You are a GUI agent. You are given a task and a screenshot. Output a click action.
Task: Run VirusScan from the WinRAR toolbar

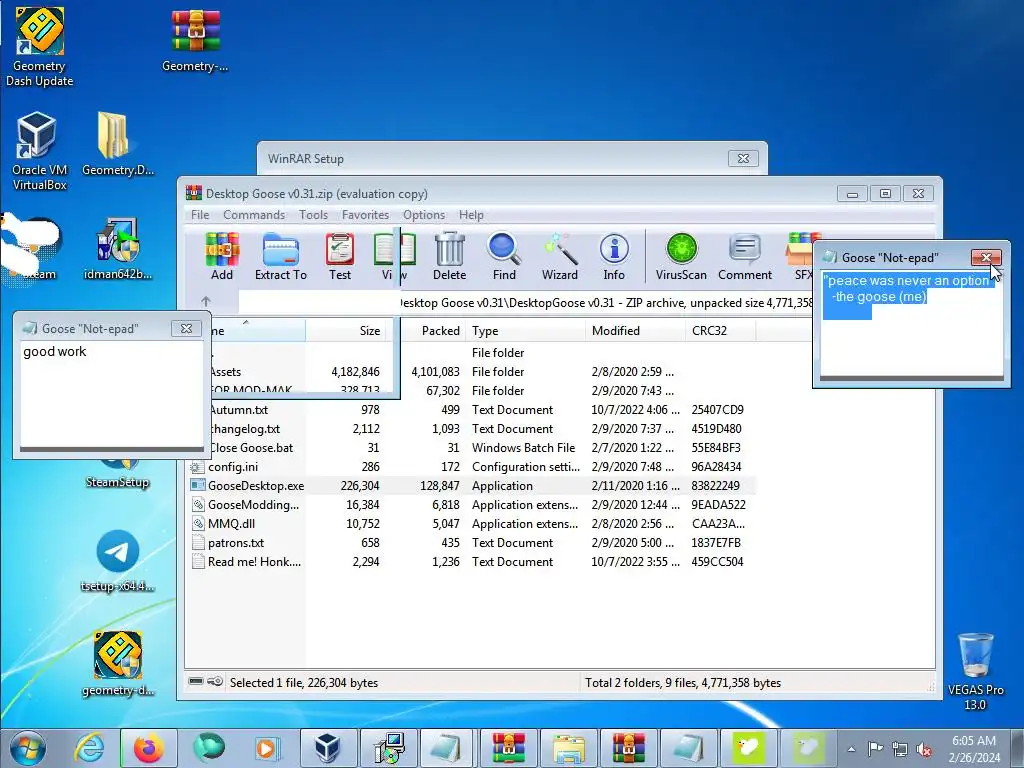[x=681, y=256]
